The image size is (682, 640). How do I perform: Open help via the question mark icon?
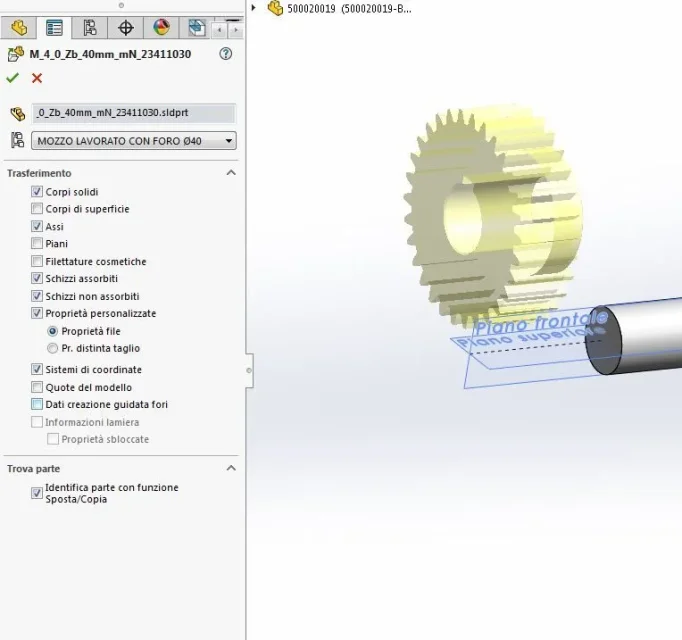click(226, 54)
